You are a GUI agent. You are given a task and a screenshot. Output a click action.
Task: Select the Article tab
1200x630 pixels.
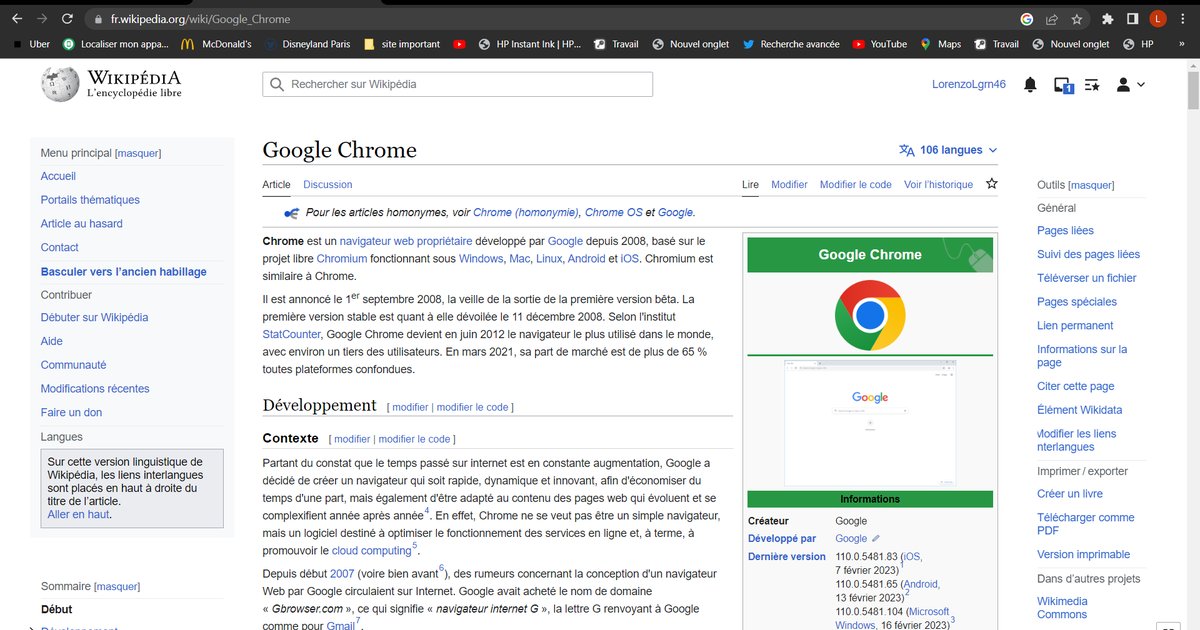pyautogui.click(x=276, y=184)
